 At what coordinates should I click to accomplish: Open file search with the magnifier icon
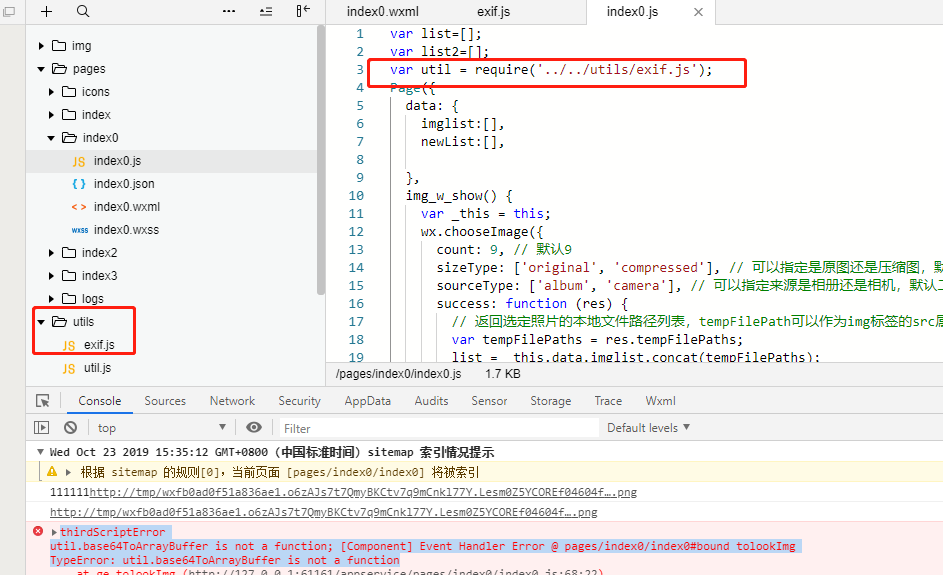(x=83, y=11)
